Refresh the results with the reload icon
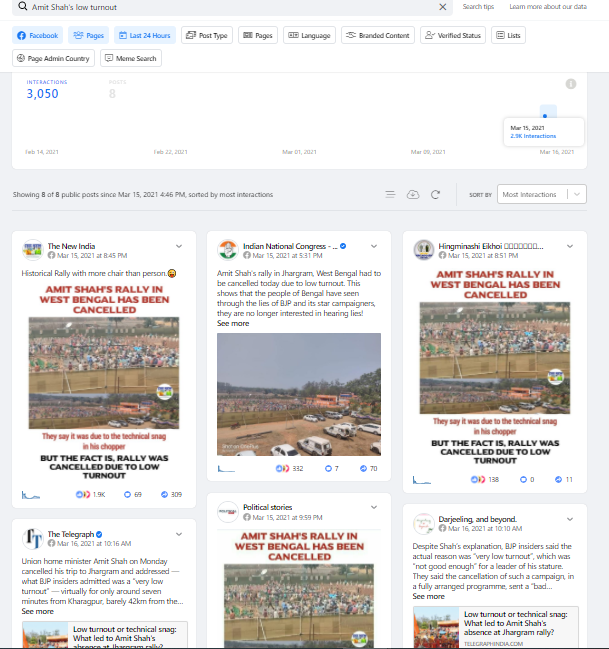 (435, 194)
